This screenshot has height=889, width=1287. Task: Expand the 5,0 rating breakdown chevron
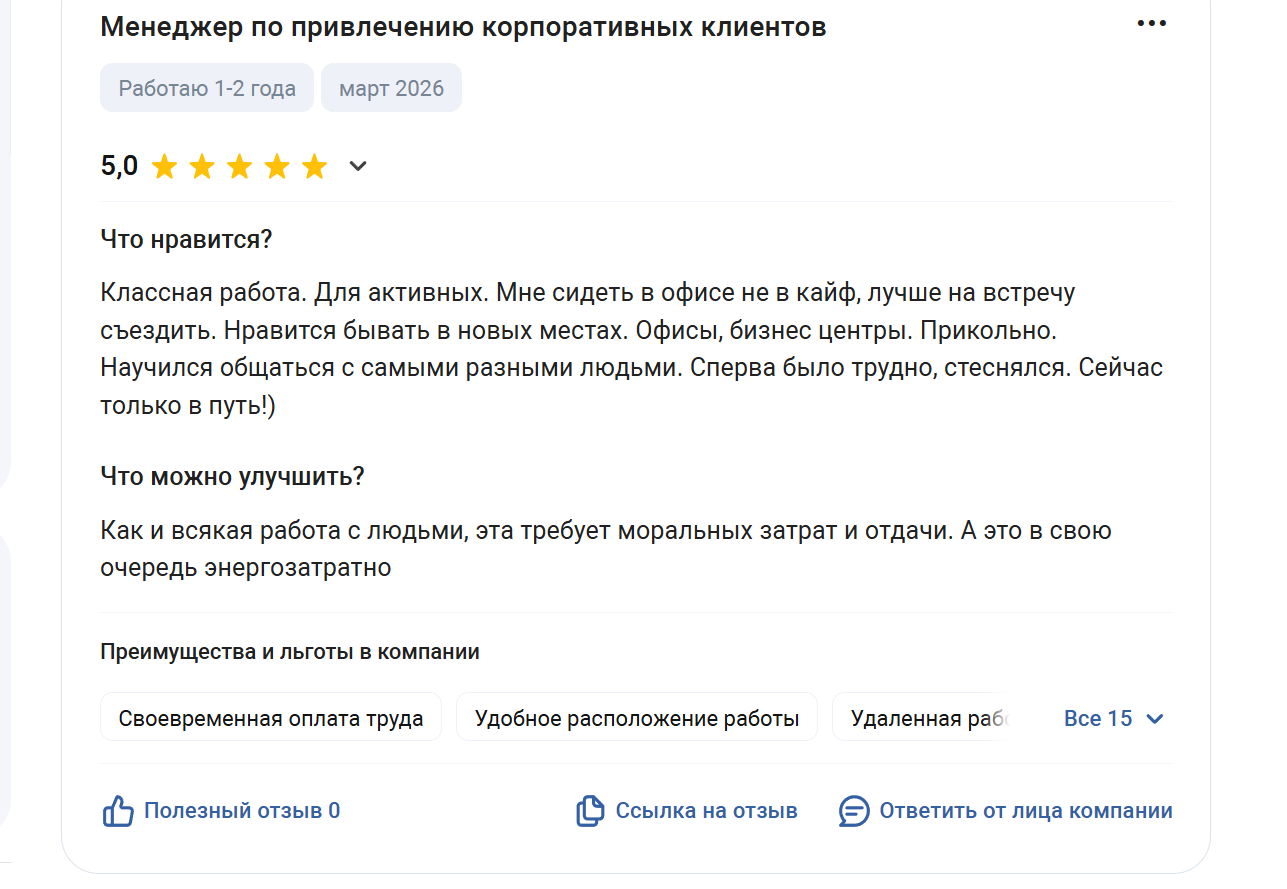[358, 167]
